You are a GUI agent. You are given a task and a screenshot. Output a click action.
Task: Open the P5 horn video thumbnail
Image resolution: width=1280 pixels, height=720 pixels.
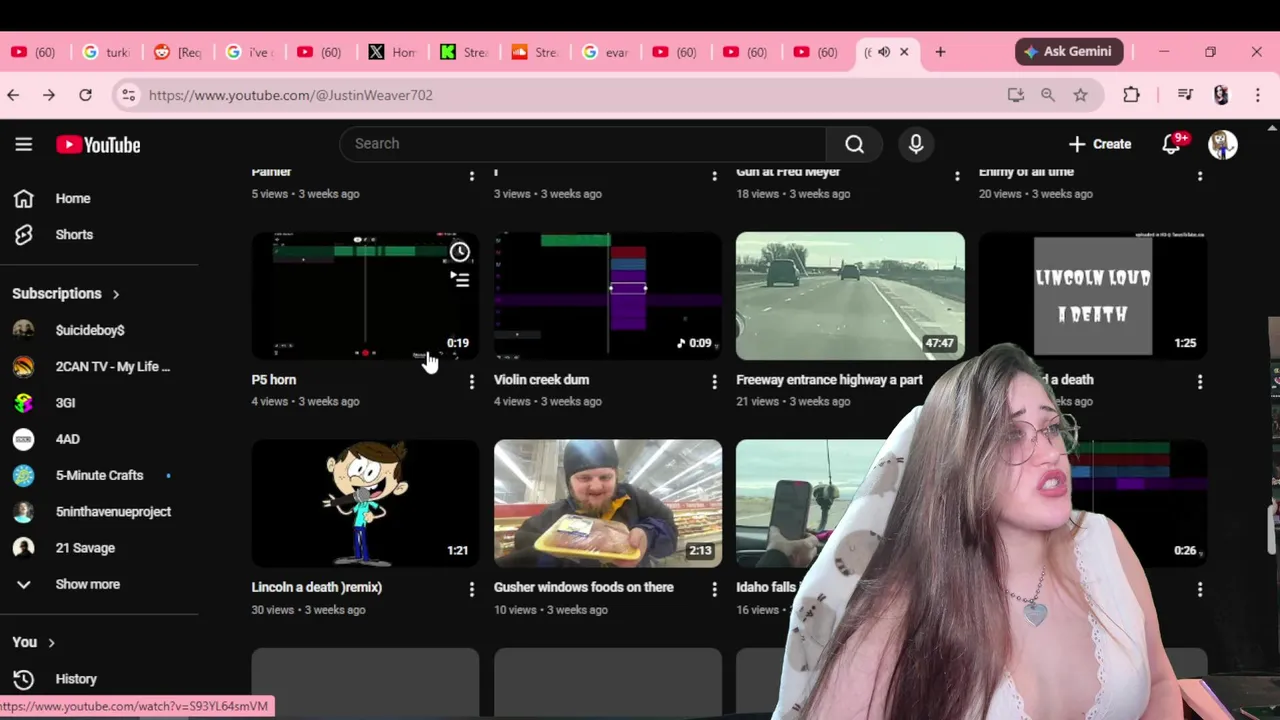(x=365, y=296)
